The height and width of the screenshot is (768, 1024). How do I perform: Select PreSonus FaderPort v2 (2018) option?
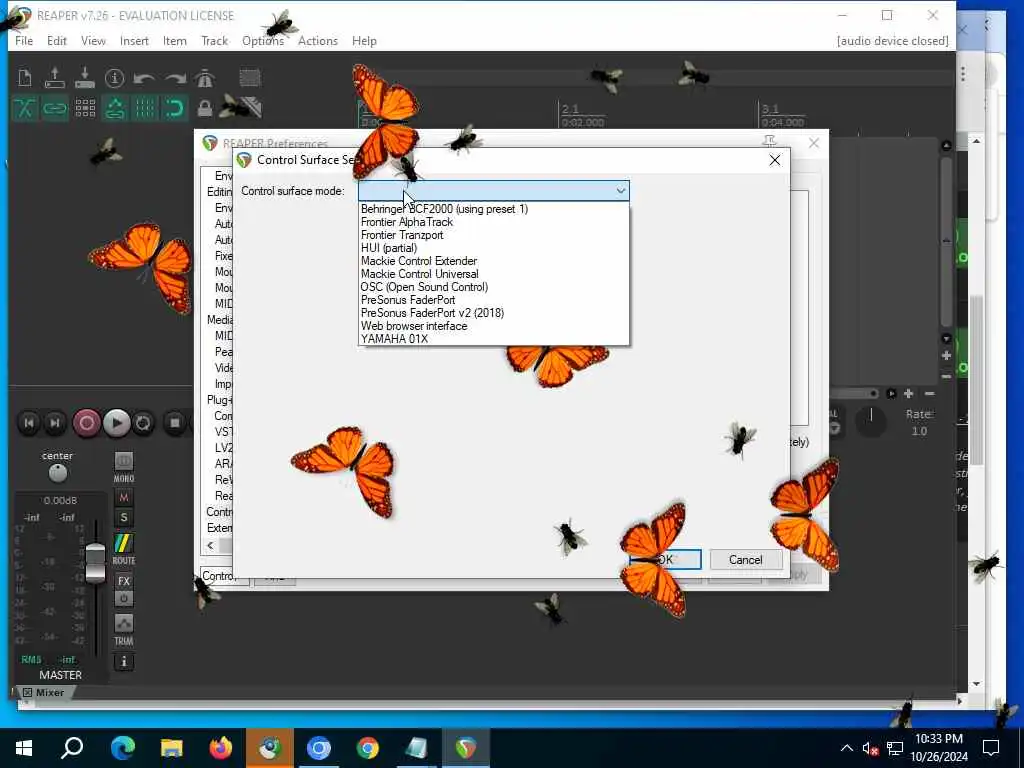click(494, 313)
